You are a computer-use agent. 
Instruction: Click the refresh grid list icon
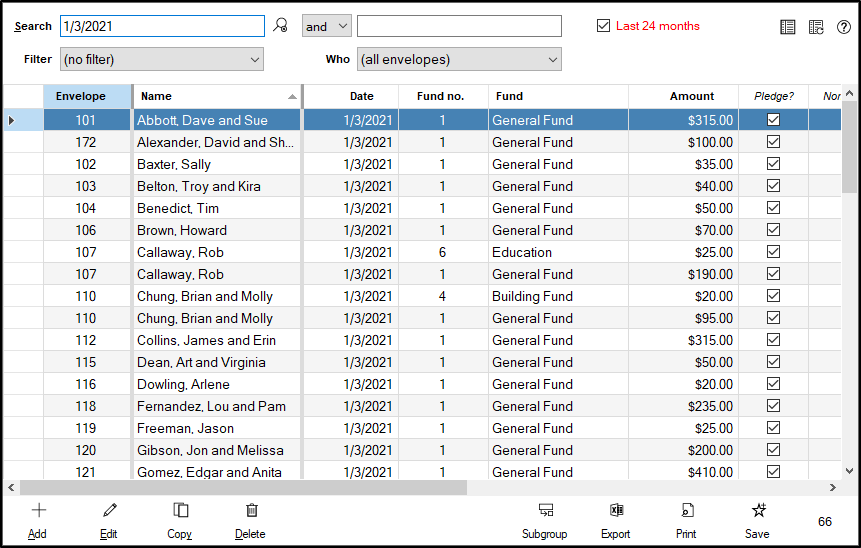(x=816, y=27)
